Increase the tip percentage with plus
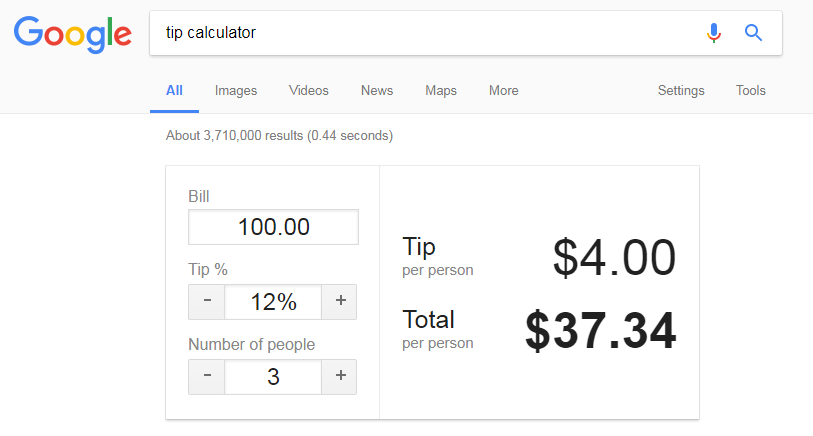The width and height of the screenshot is (813, 436). click(339, 302)
